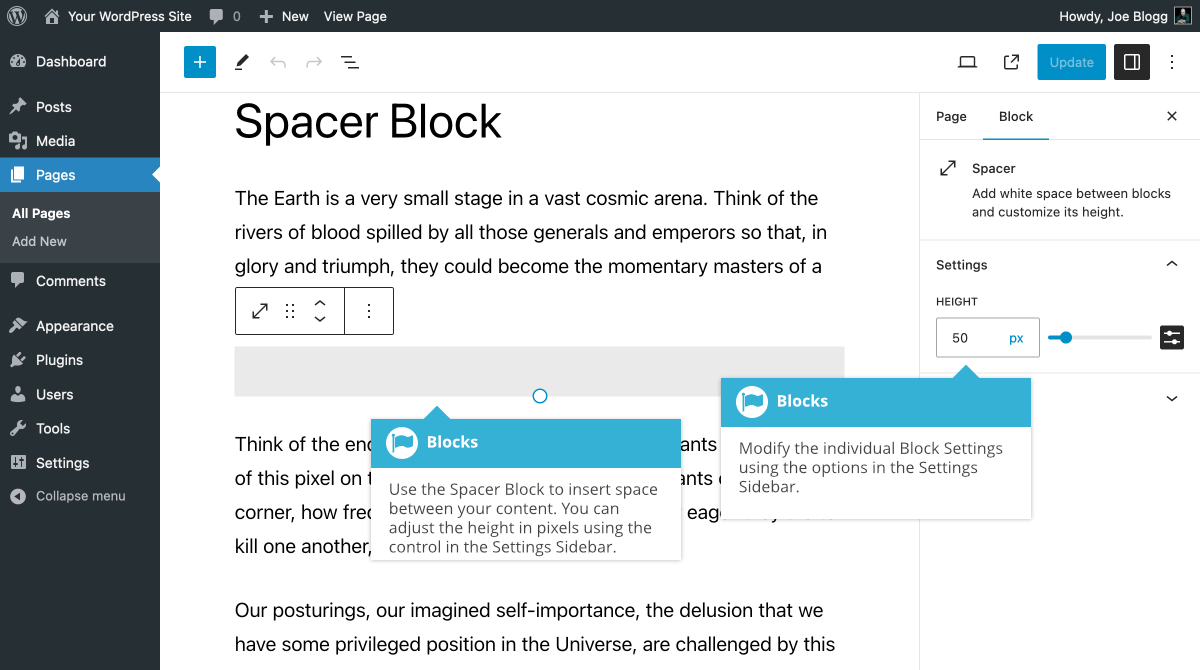Viewport: 1200px width, 670px height.
Task: Click the Spacer block type icon in toolbar
Action: (260, 311)
